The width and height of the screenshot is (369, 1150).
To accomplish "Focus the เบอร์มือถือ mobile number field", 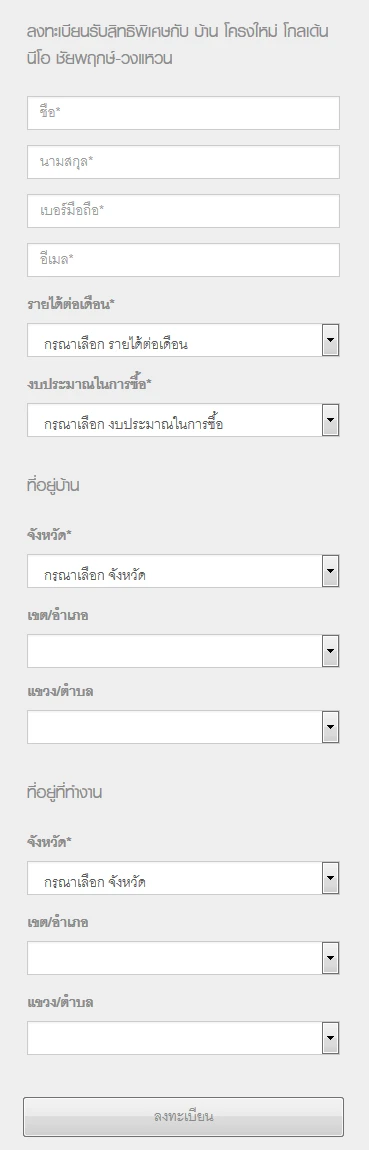I will coord(183,211).
